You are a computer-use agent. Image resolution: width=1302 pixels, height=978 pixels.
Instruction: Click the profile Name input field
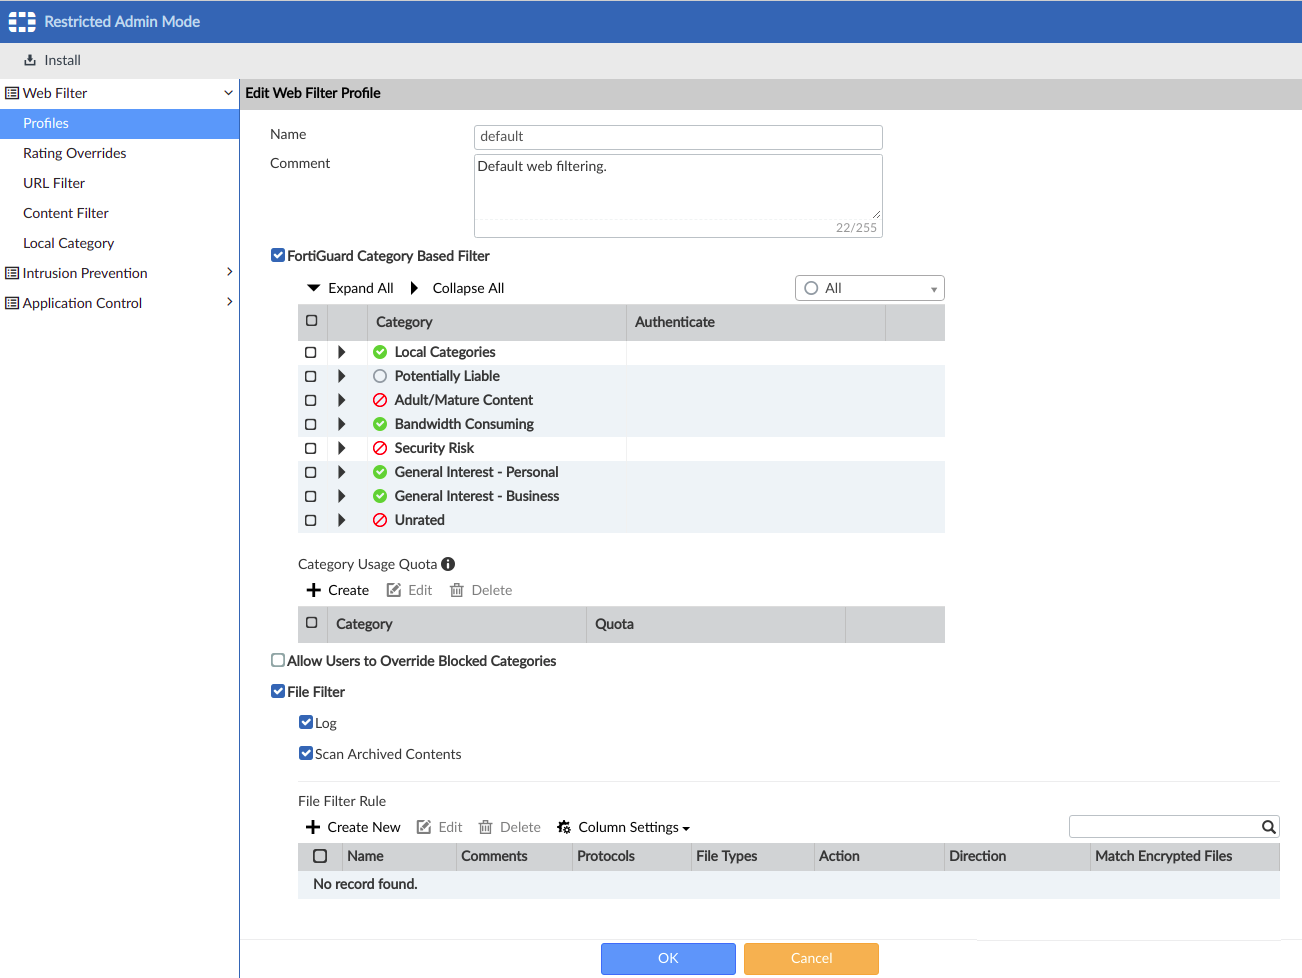pos(678,137)
